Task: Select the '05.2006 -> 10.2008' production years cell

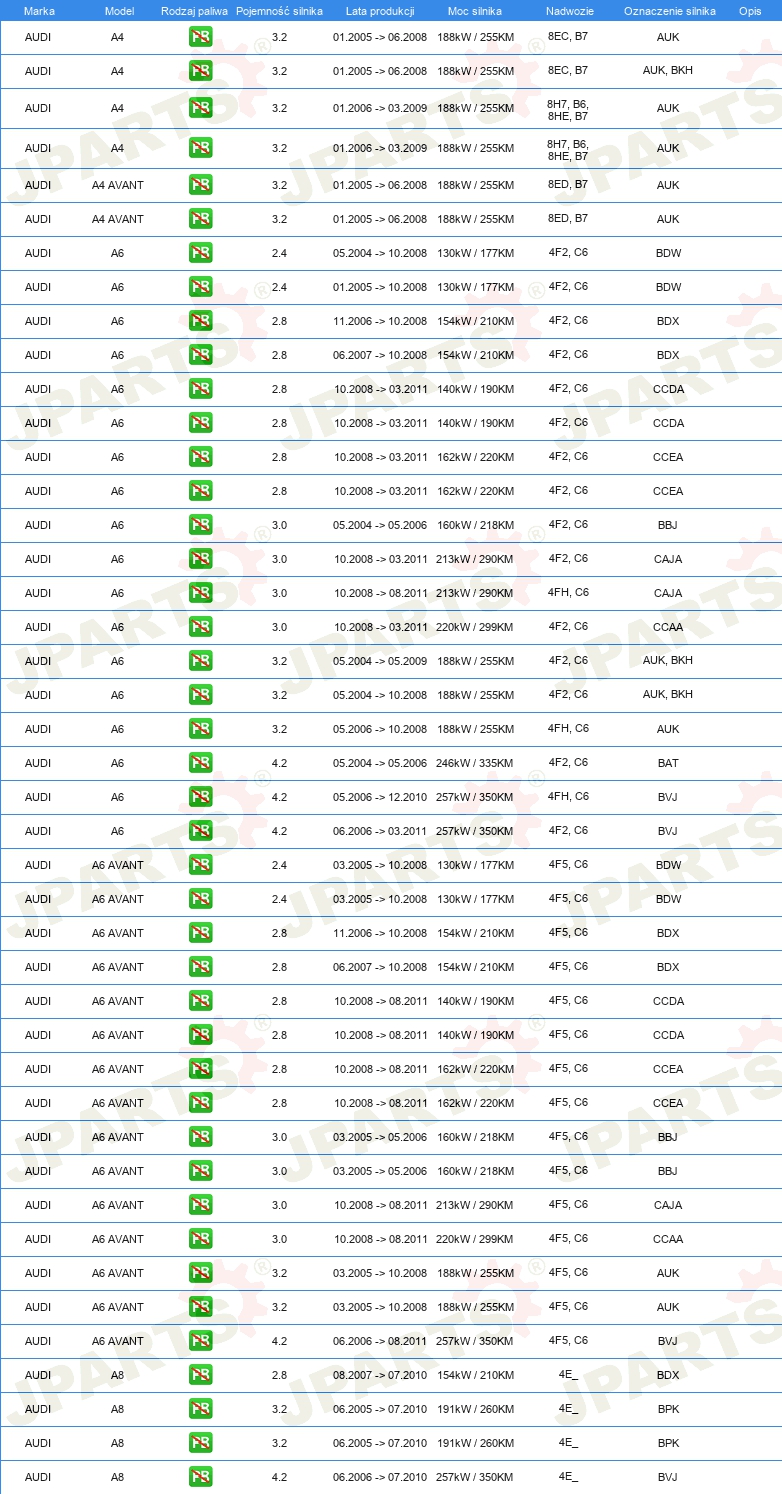Action: coord(380,729)
